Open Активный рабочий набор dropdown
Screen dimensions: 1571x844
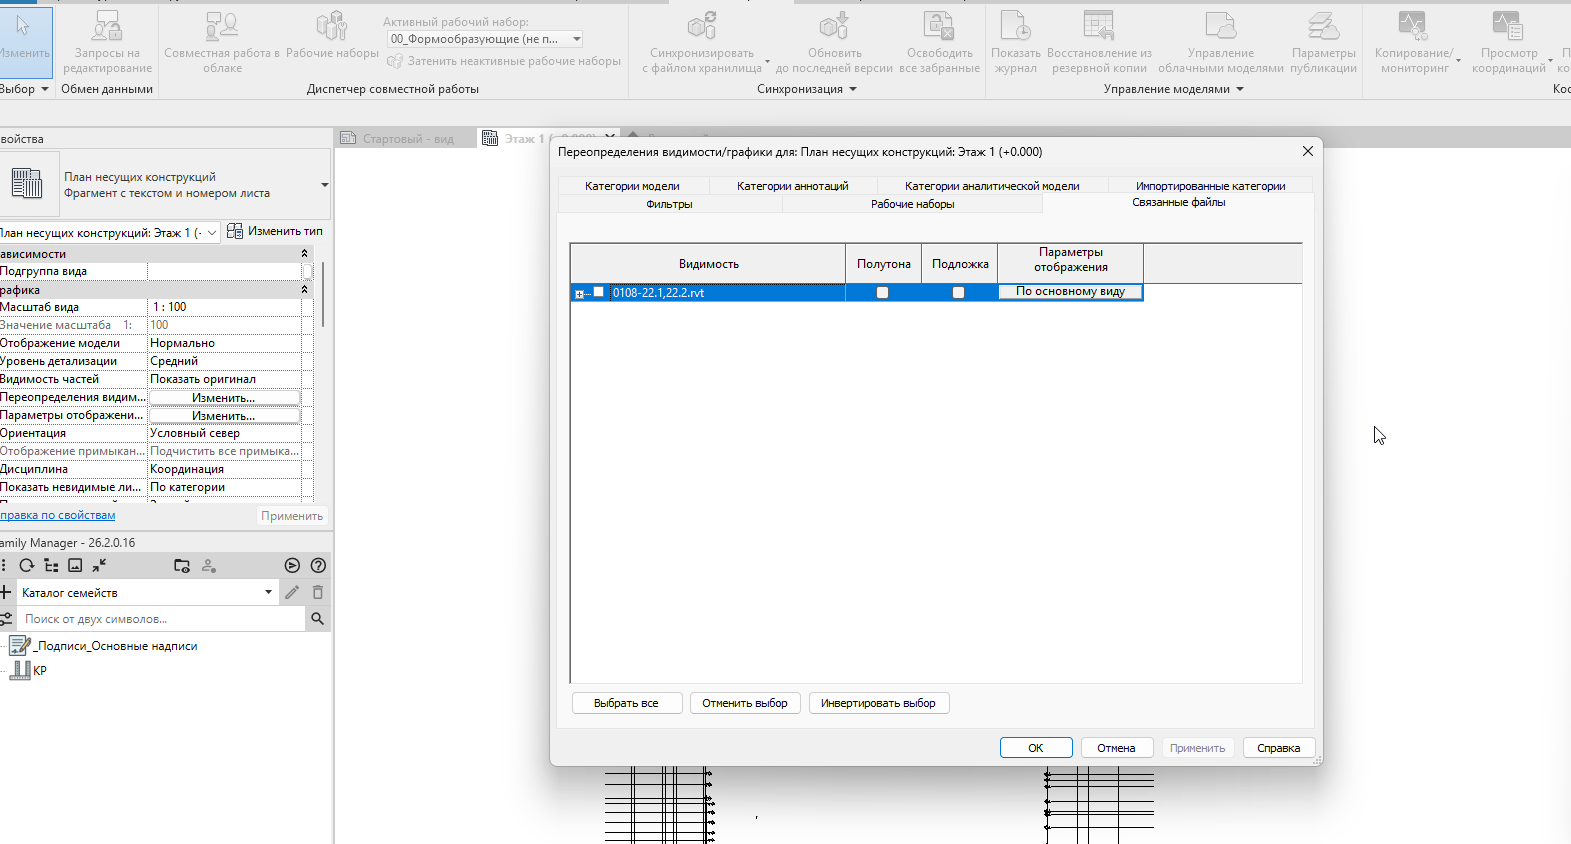tap(485, 39)
